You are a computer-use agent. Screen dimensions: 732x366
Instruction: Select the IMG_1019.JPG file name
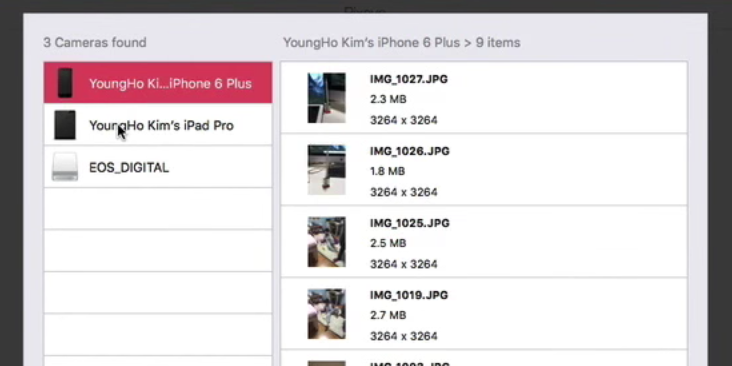[409, 295]
